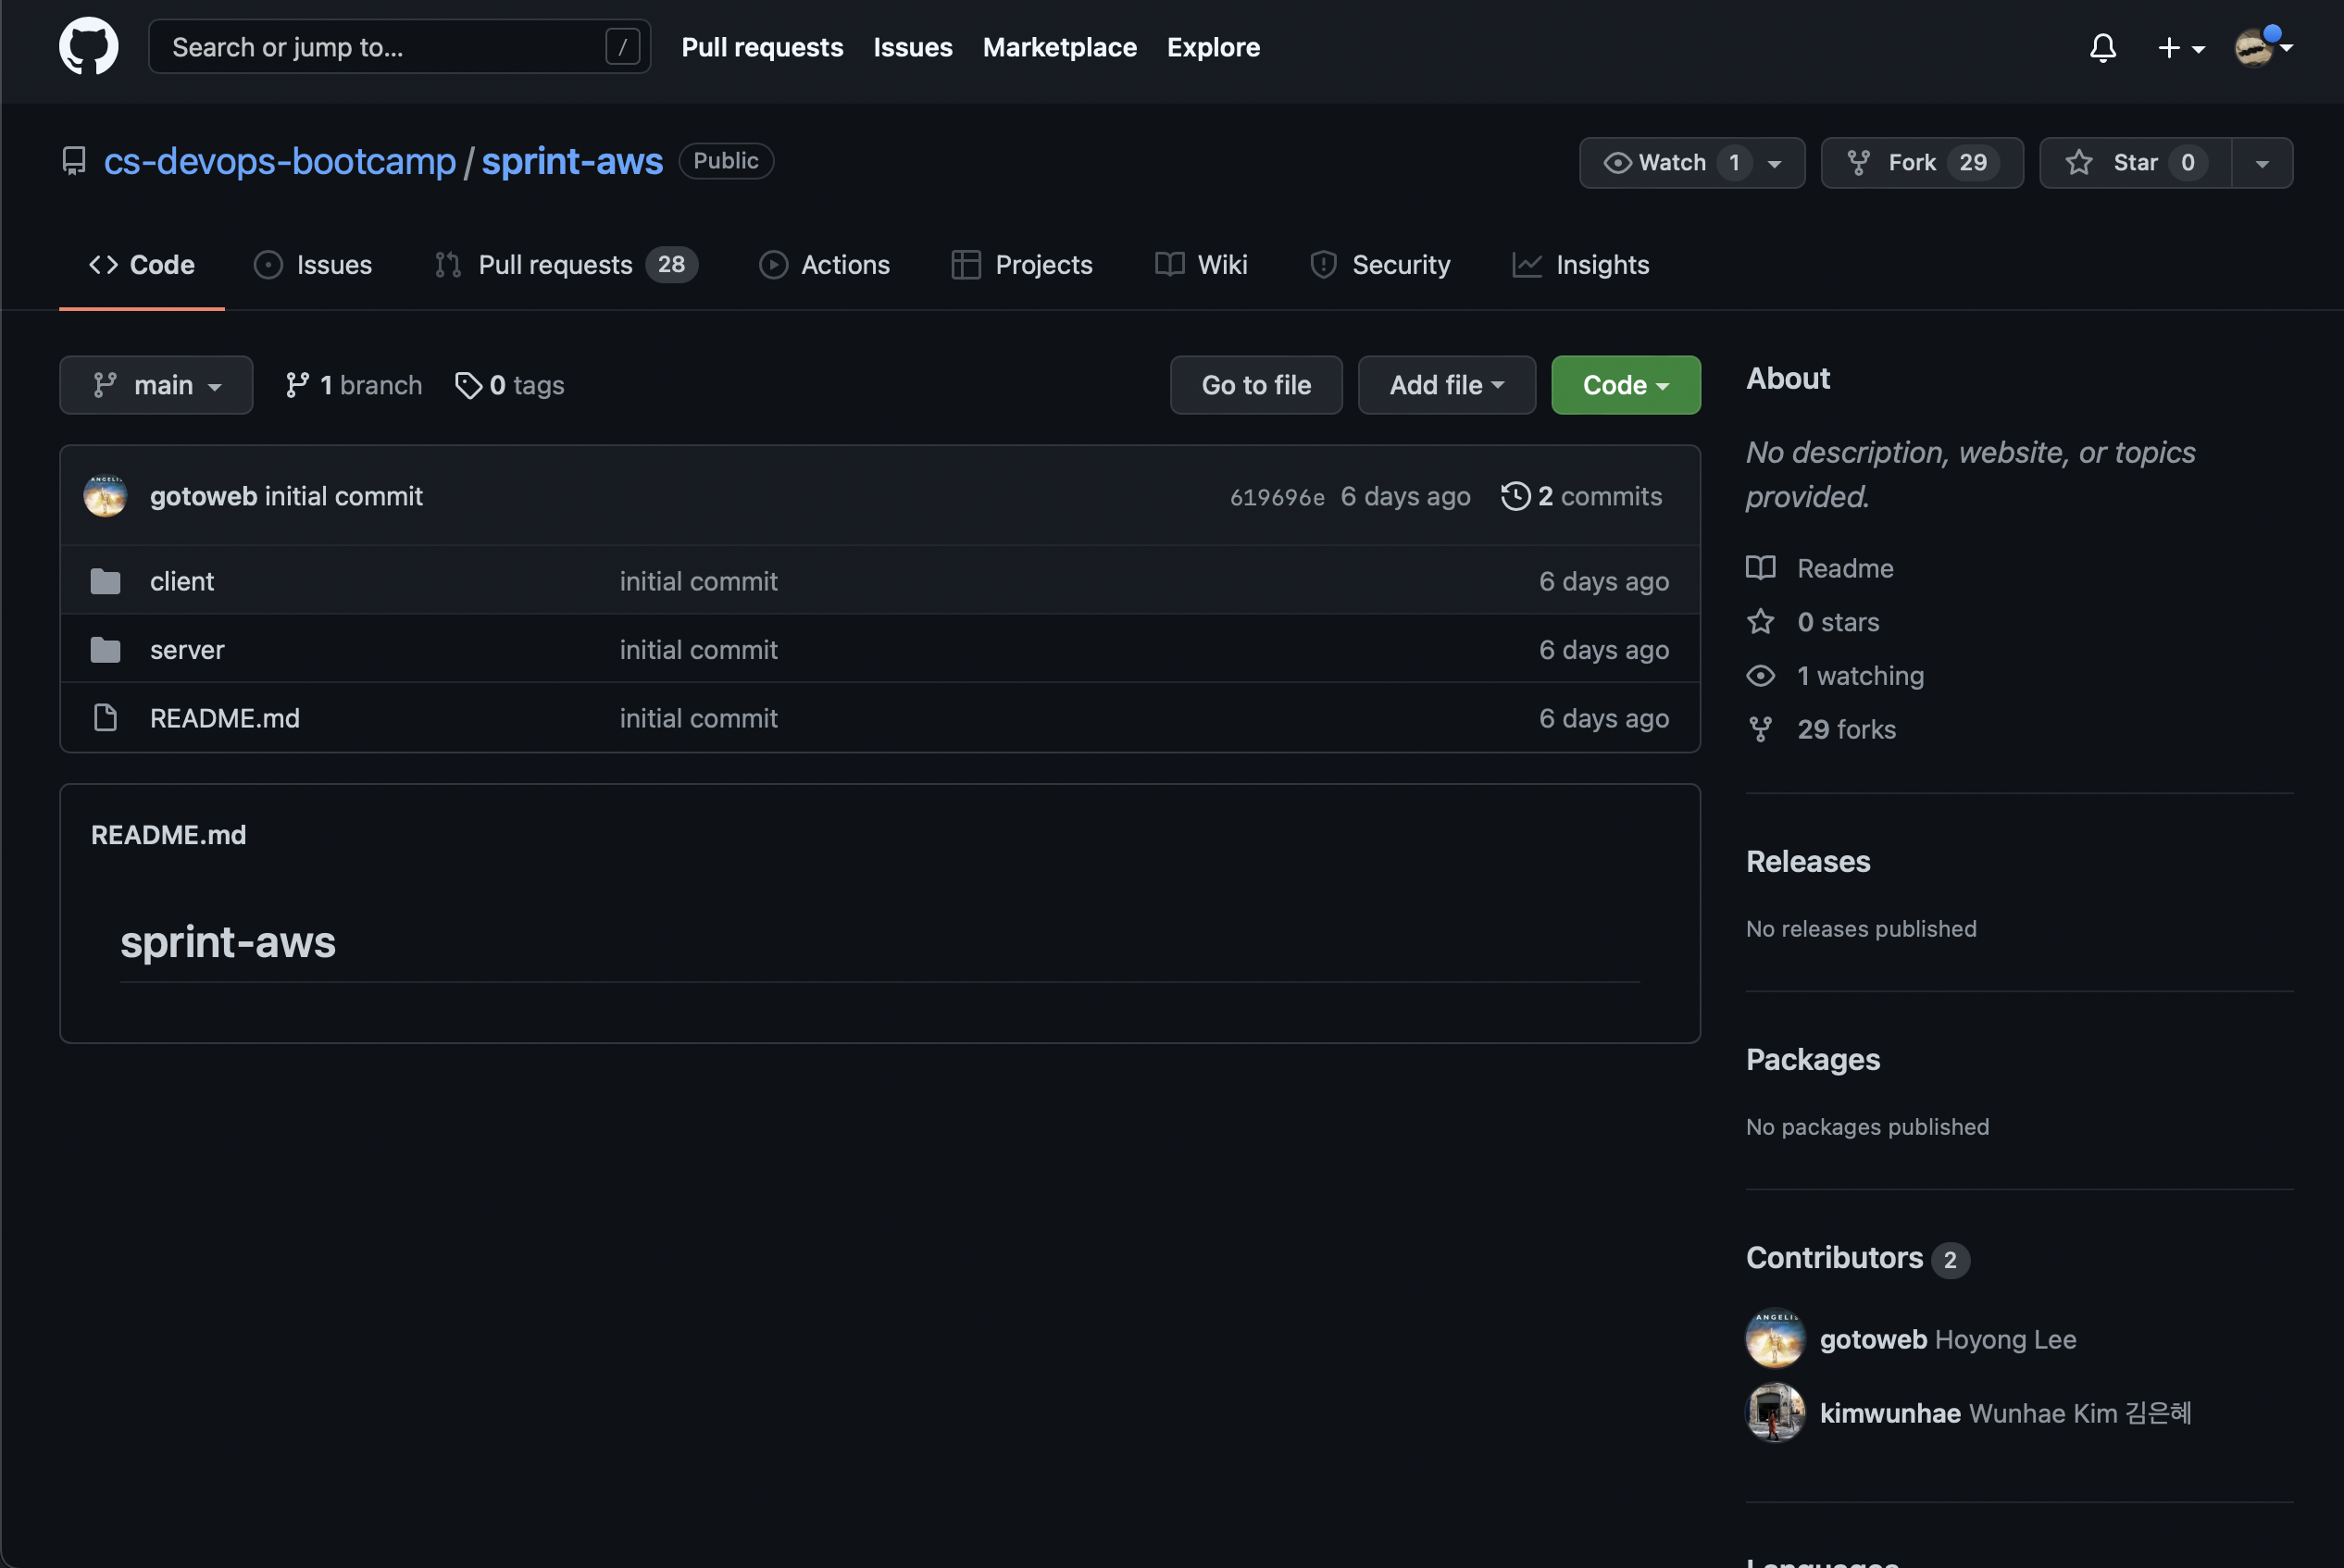2344x1568 pixels.
Task: Open Issues in top navigation
Action: [x=913, y=47]
